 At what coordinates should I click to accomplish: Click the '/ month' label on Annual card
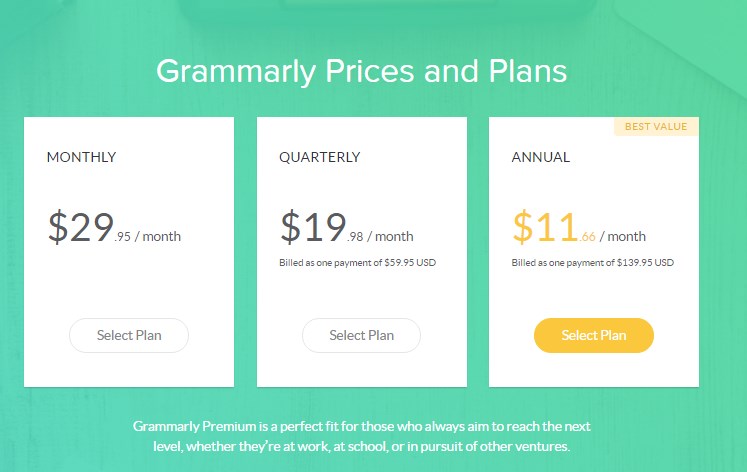pos(623,236)
